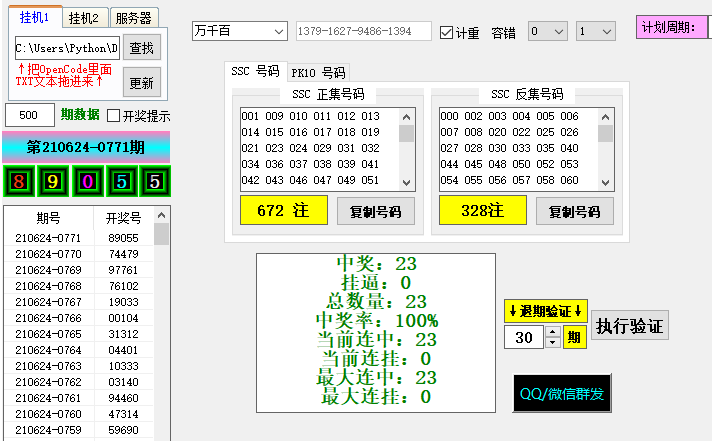Click draw number 00104 cell
The height and width of the screenshot is (441, 712).
[123, 318]
